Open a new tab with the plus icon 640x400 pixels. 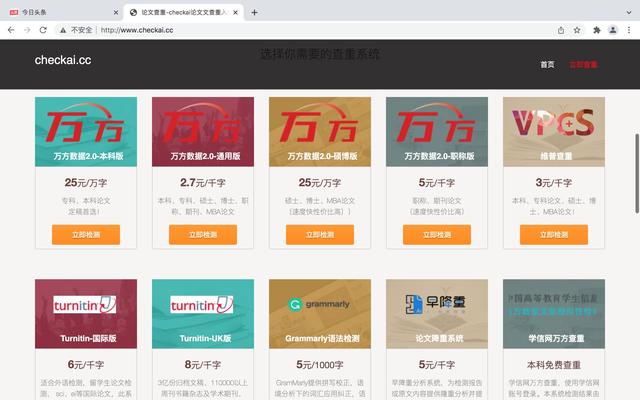coord(254,13)
